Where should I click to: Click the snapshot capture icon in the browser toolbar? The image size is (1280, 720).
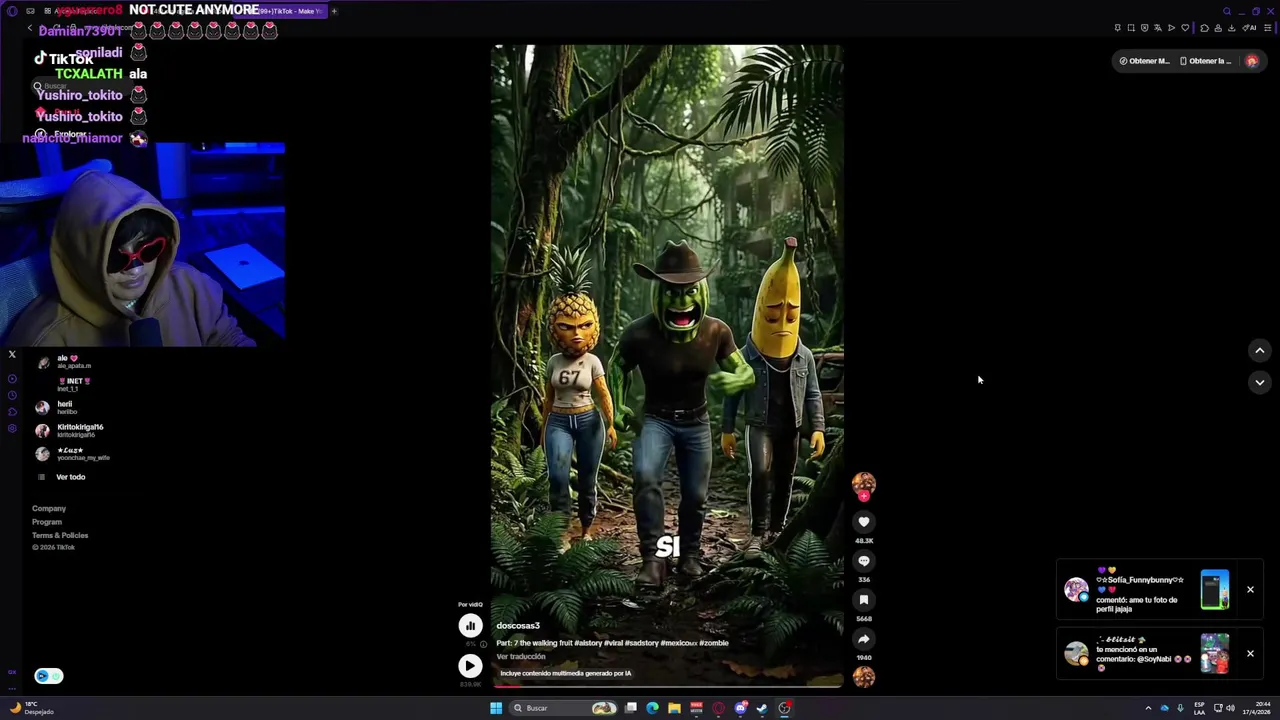coord(1131,28)
